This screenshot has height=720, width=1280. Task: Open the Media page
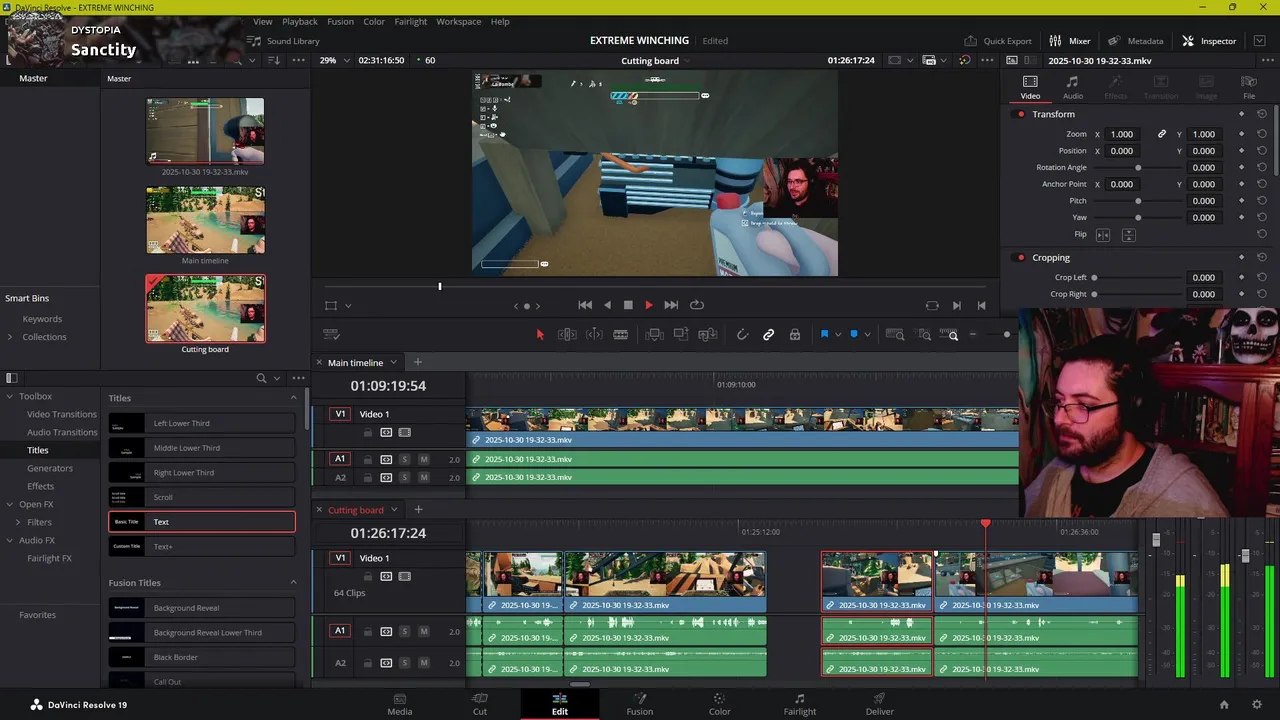400,704
